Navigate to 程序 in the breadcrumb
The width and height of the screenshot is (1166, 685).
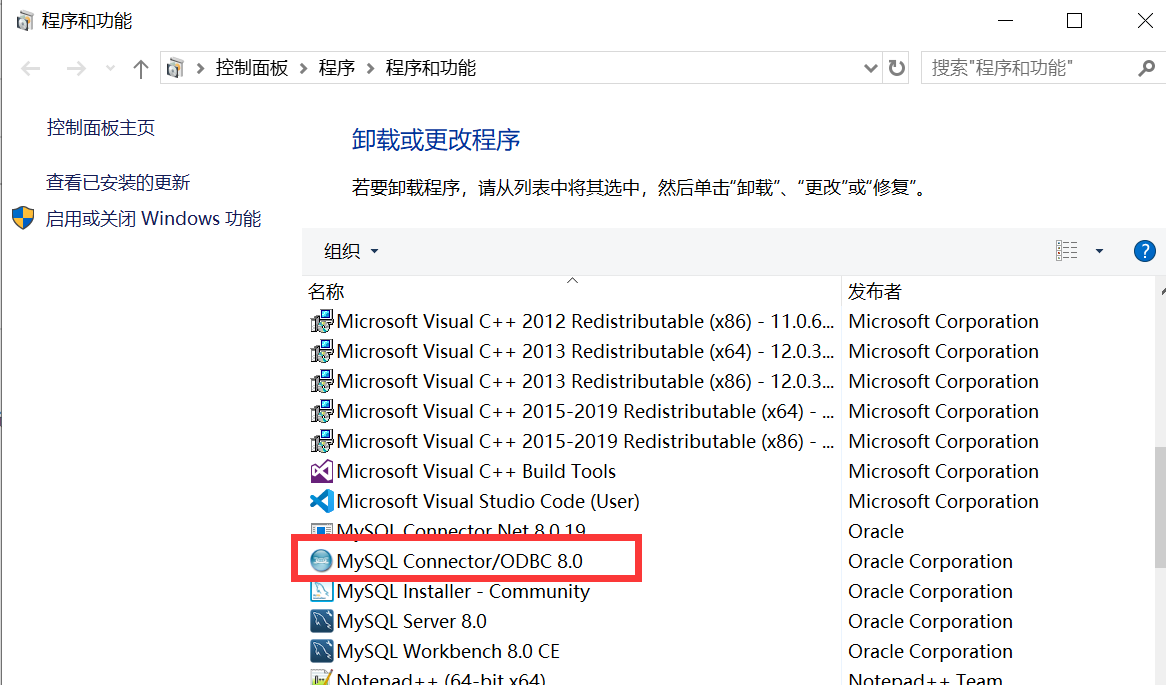(x=337, y=68)
